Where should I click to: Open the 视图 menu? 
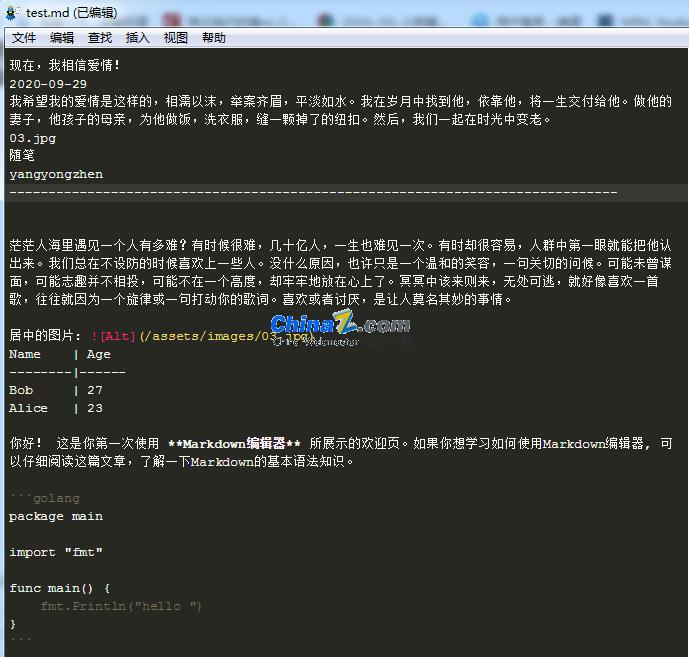click(176, 38)
